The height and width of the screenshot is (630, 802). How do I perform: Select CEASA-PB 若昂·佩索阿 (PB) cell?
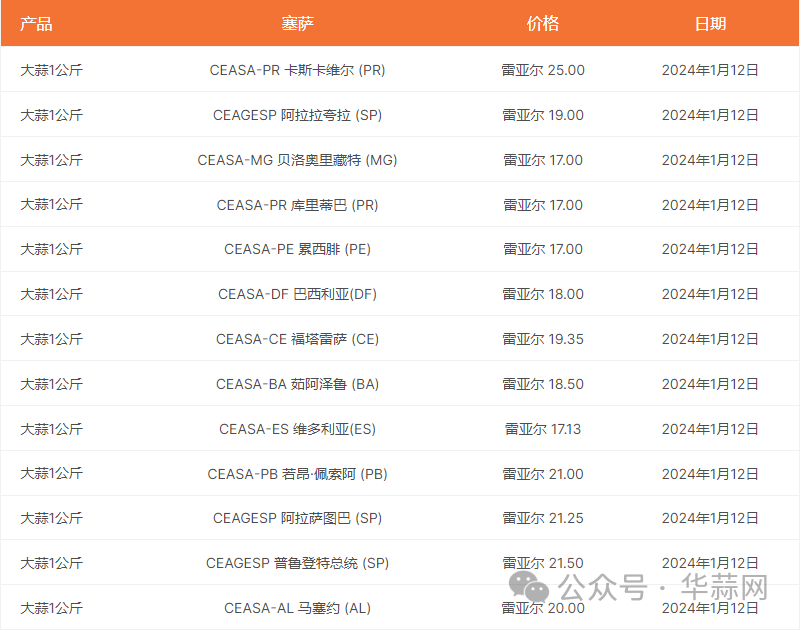click(297, 474)
